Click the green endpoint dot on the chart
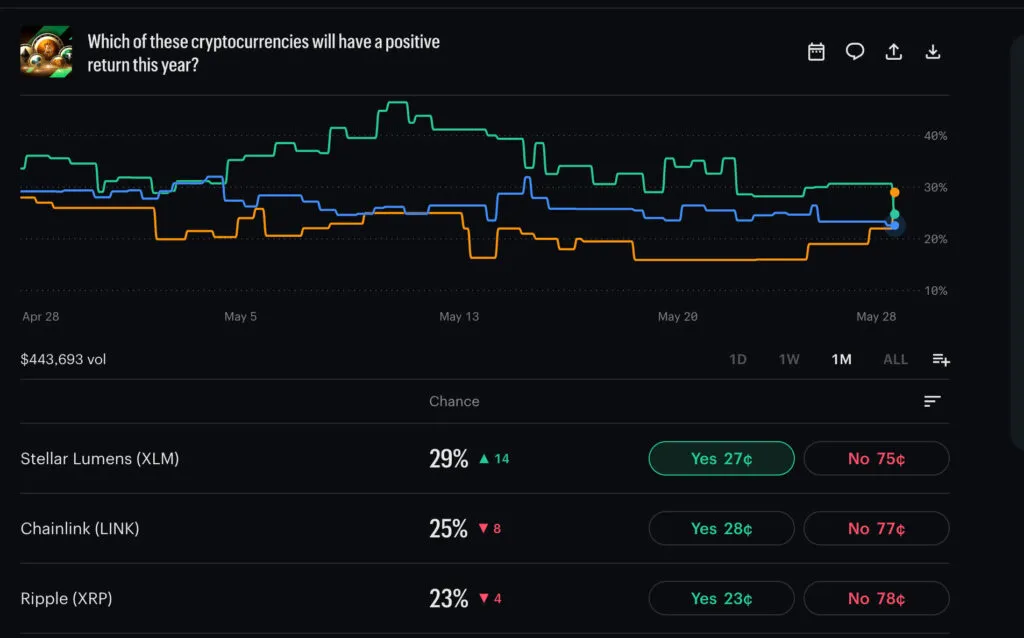This screenshot has height=638, width=1024. tap(895, 214)
